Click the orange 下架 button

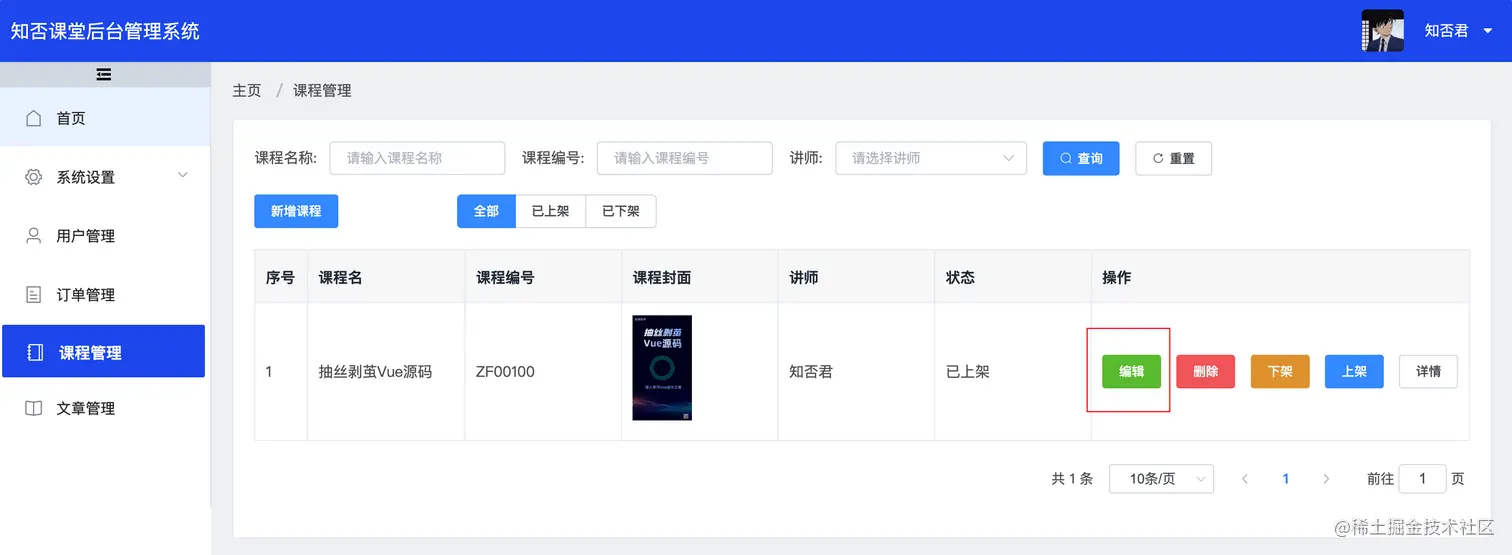[1280, 371]
